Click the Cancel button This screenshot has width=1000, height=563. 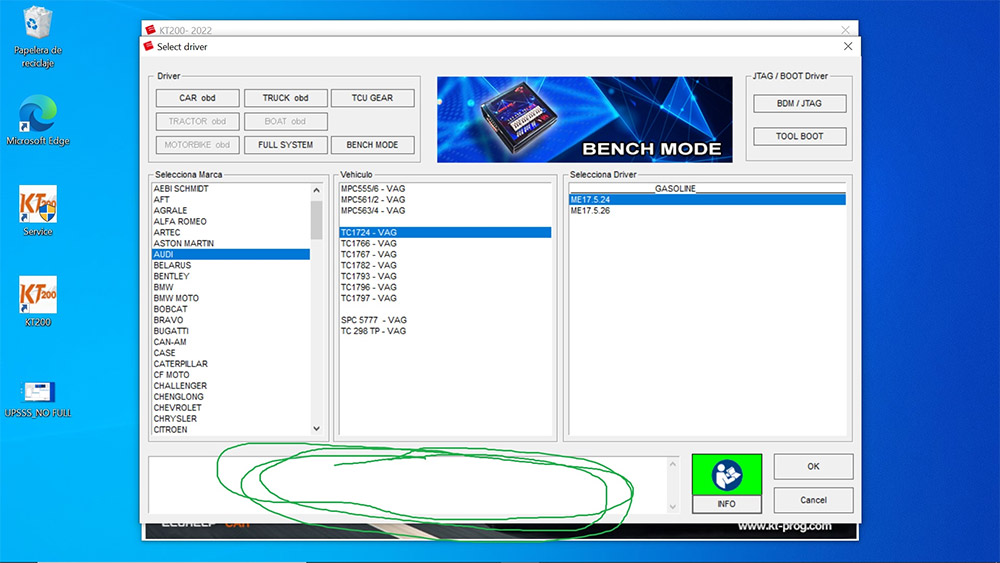click(x=813, y=500)
